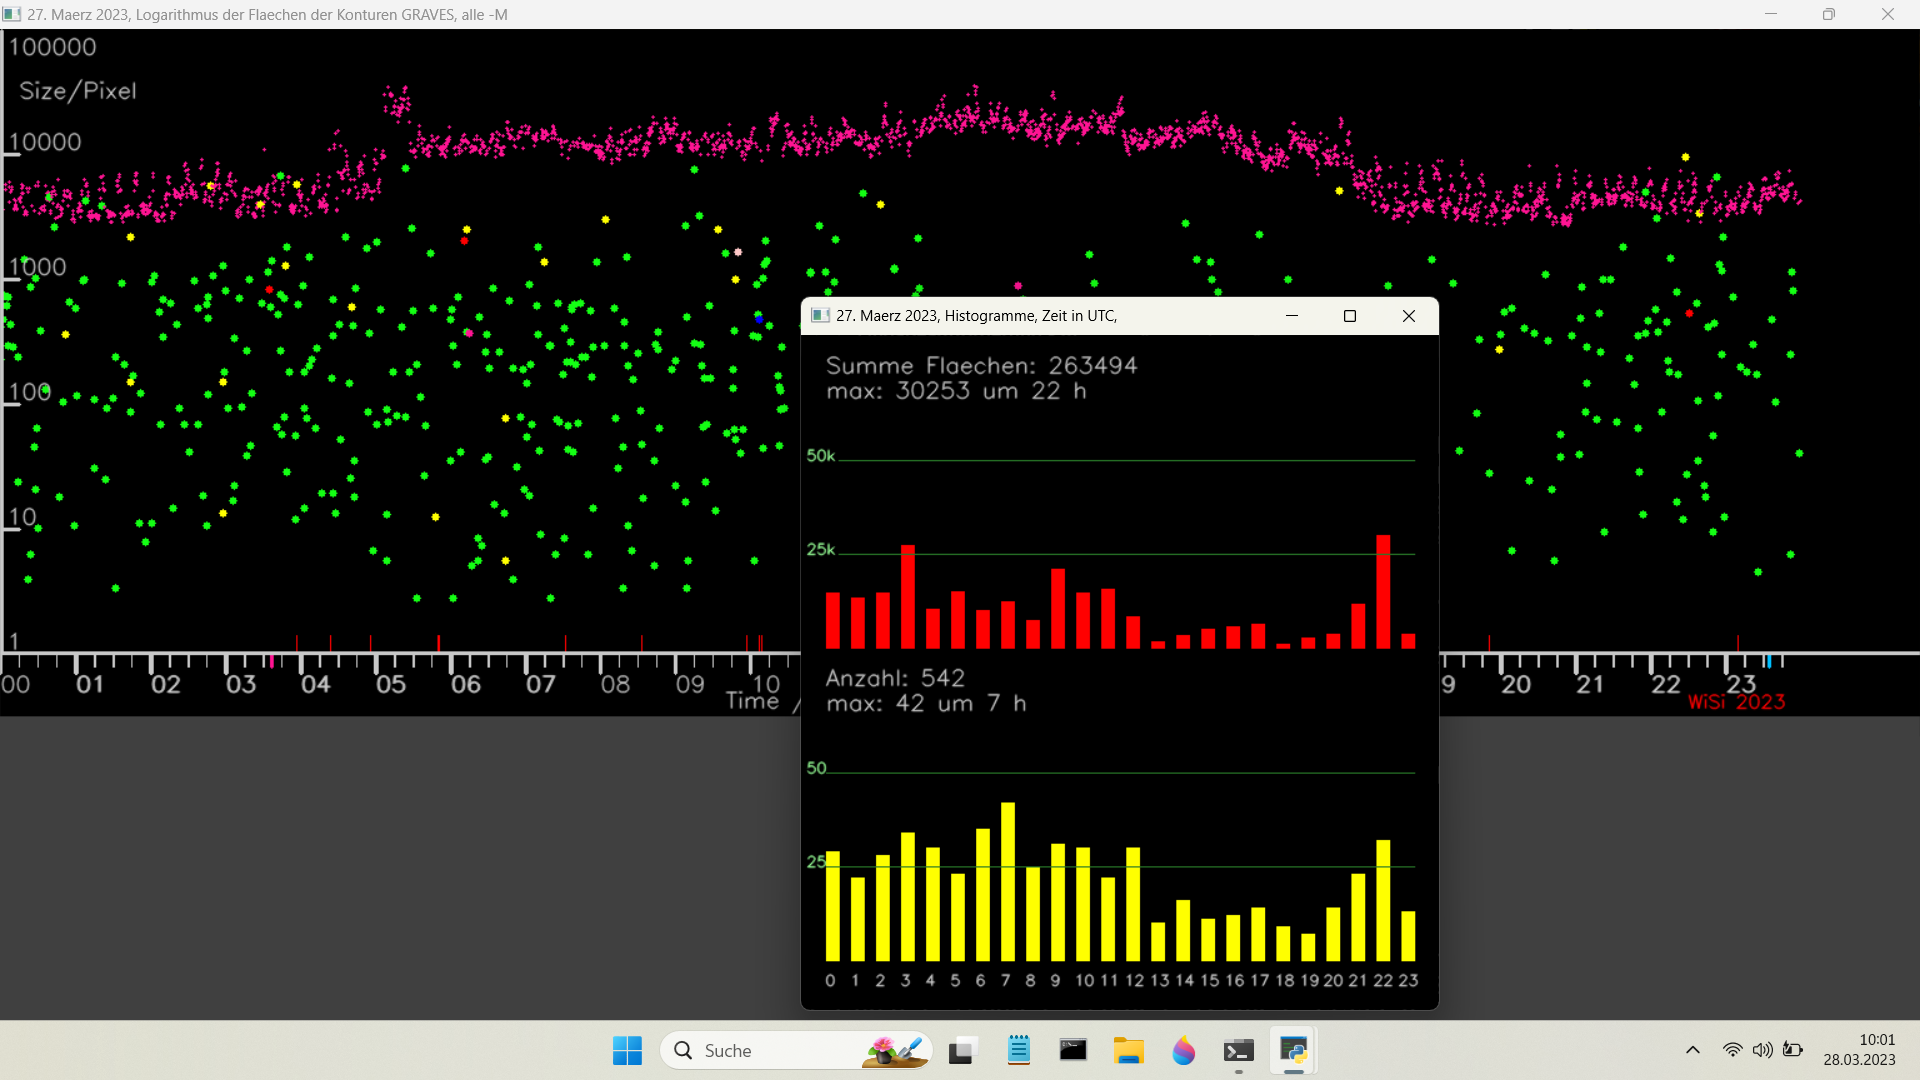Open File Explorer from the taskbar
The height and width of the screenshot is (1080, 1920).
click(1128, 1050)
